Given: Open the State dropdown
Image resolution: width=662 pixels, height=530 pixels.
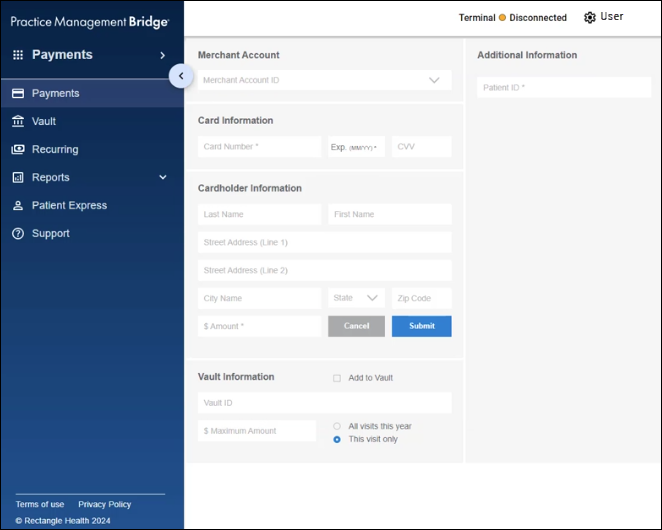Looking at the screenshot, I should coord(373,298).
